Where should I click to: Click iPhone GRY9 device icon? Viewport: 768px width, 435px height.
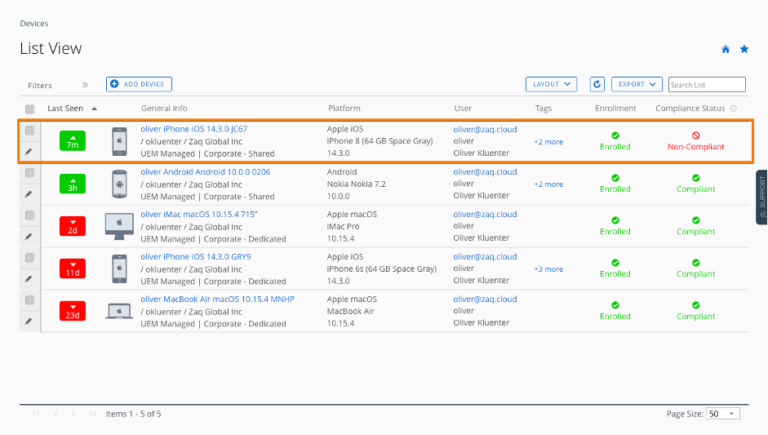point(119,268)
